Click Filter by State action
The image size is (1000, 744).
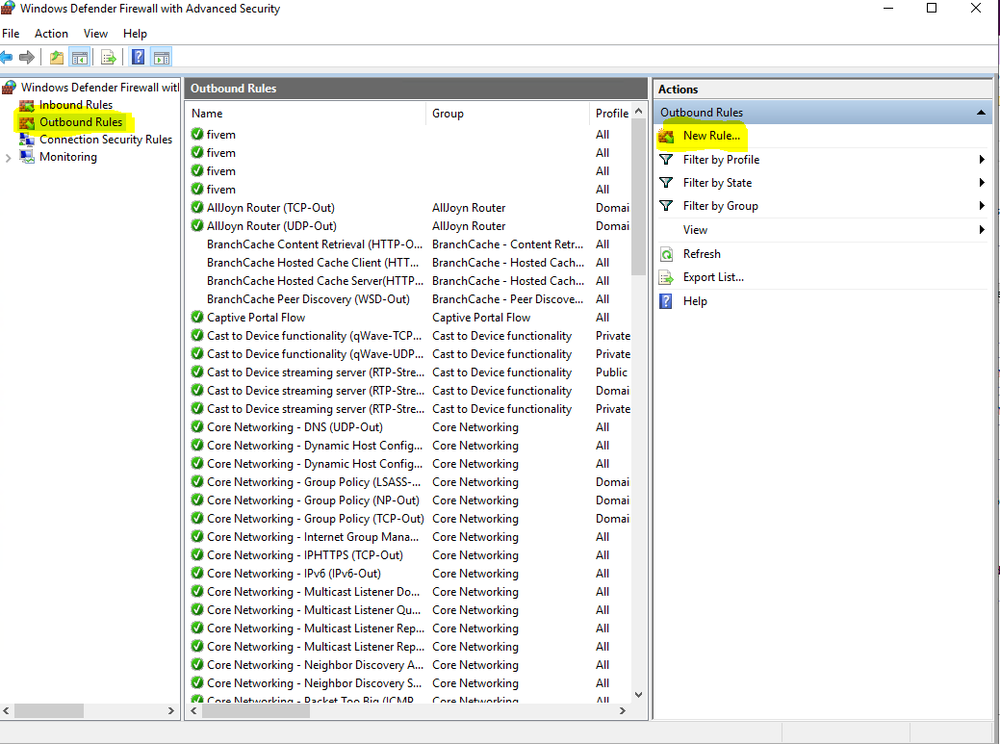(717, 183)
